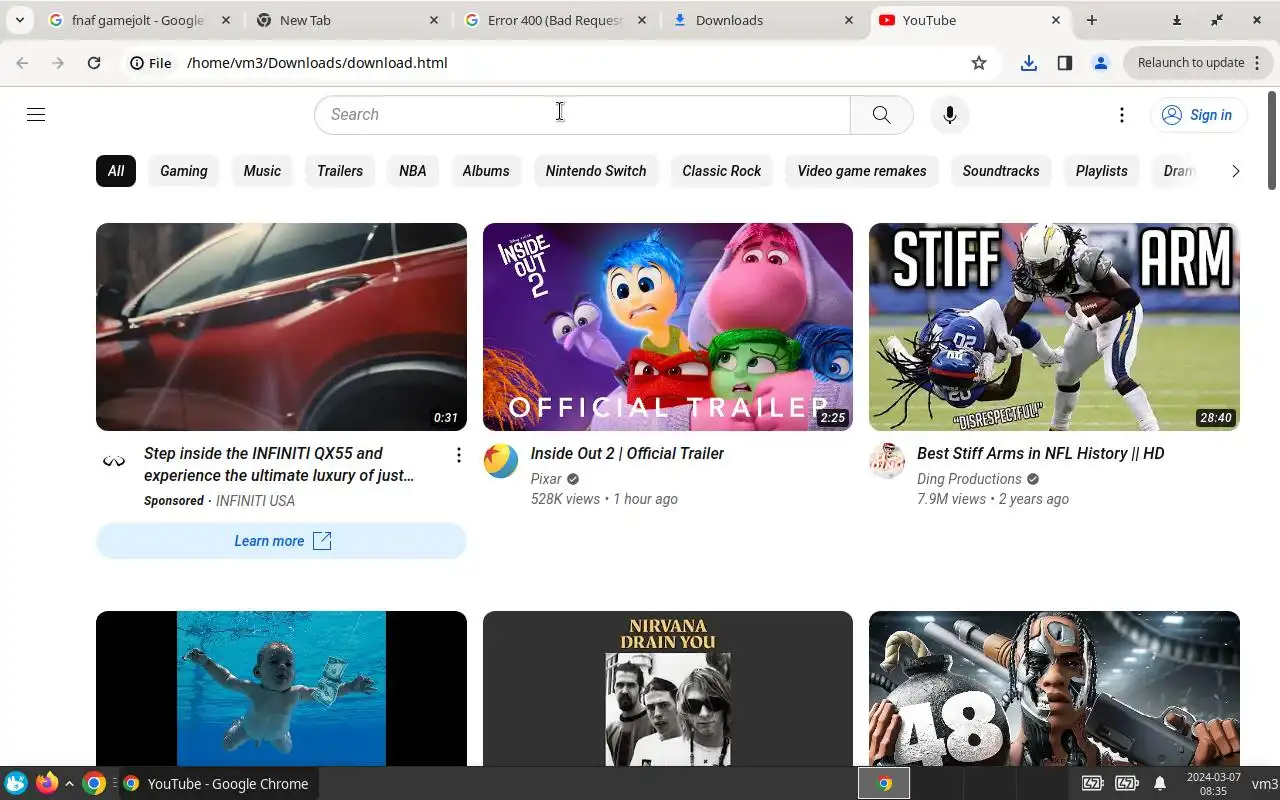Open 'Best Stiff Arms in NFL History' title
The width and height of the screenshot is (1280, 800).
coord(1040,454)
